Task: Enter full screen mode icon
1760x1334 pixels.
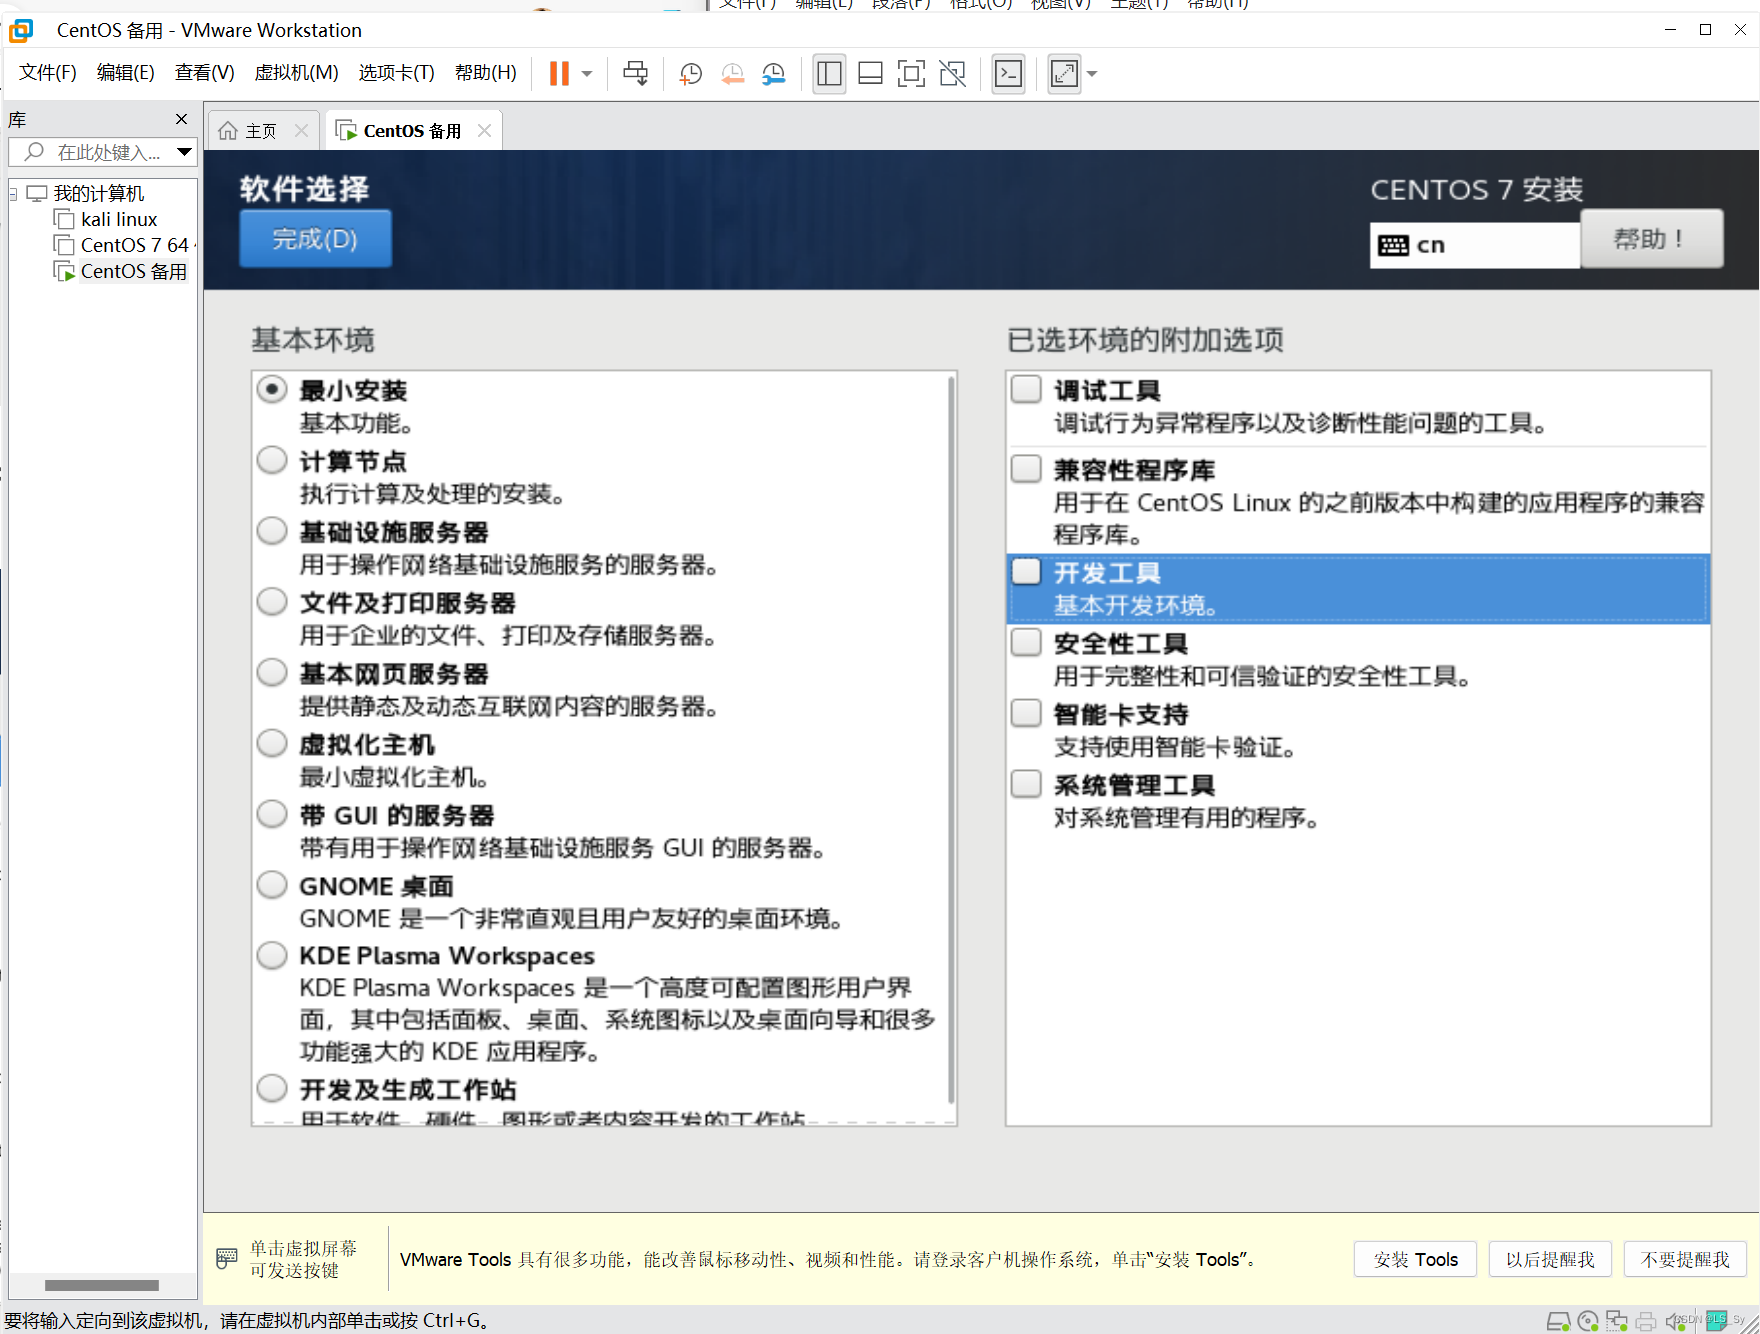Action: (x=911, y=73)
